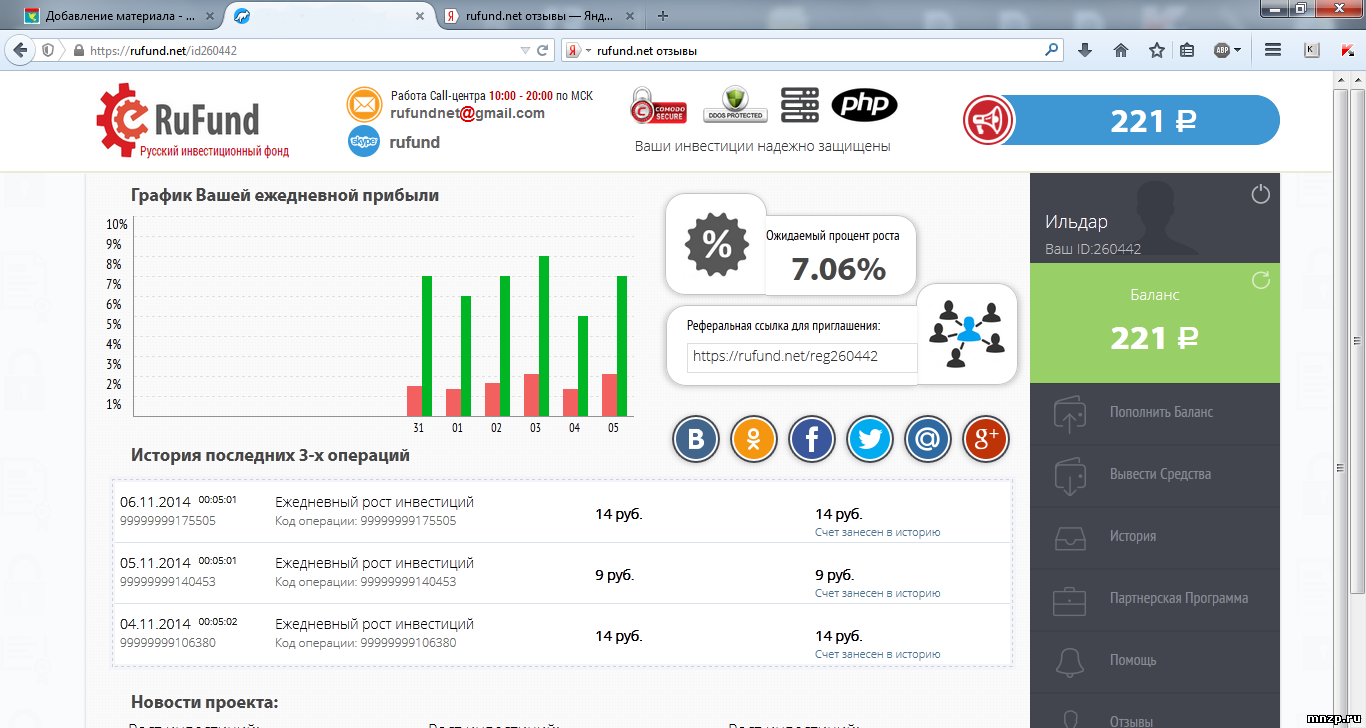The width and height of the screenshot is (1366, 728).
Task: Click 'Счет занесен в историю' for 04.11.2014
Action: pyautogui.click(x=877, y=654)
